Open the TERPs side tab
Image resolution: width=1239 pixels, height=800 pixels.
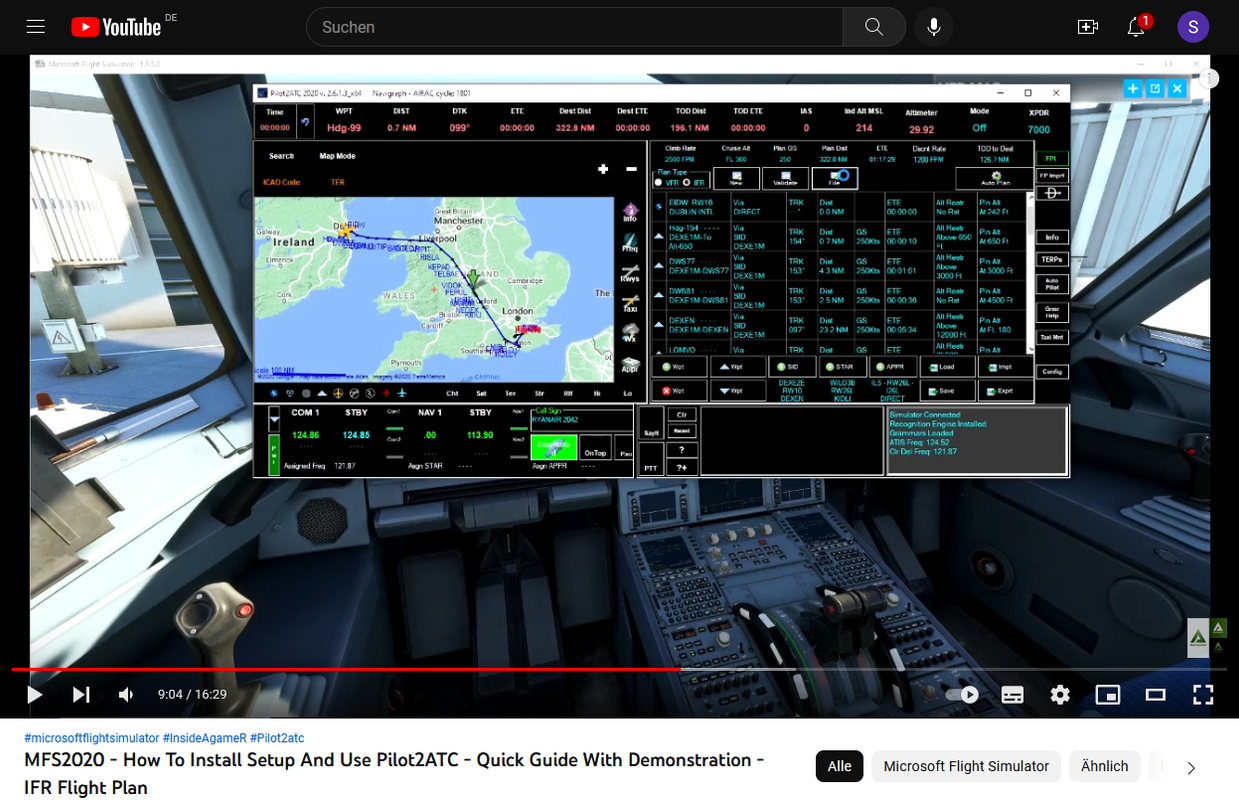point(1052,259)
